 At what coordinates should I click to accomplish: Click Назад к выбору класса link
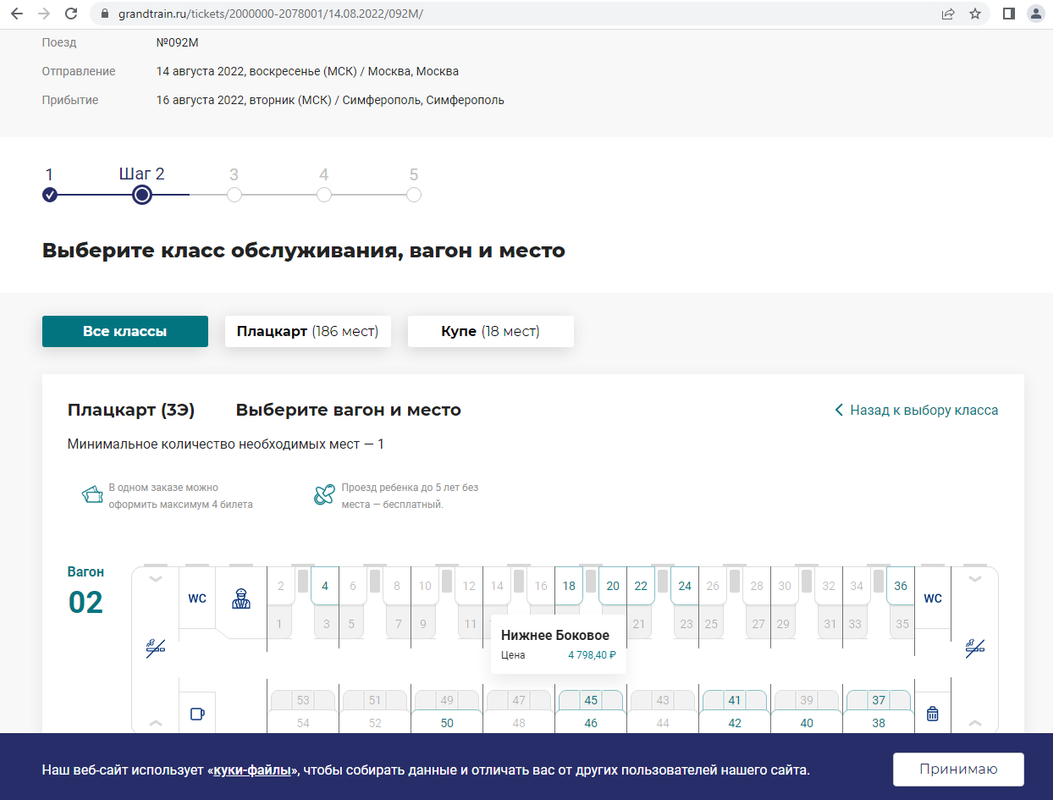(916, 410)
